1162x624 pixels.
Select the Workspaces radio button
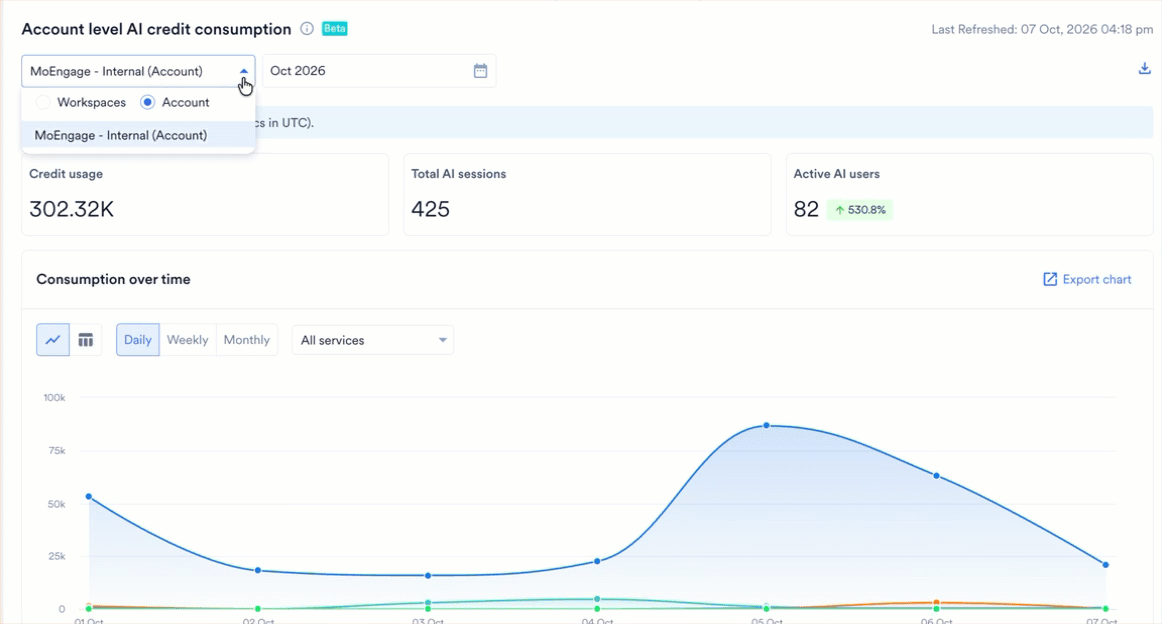click(43, 102)
